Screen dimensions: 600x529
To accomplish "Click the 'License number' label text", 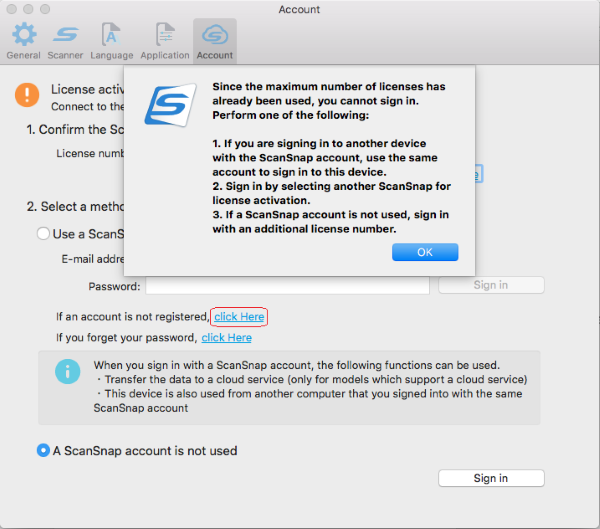I will click(x=90, y=153).
